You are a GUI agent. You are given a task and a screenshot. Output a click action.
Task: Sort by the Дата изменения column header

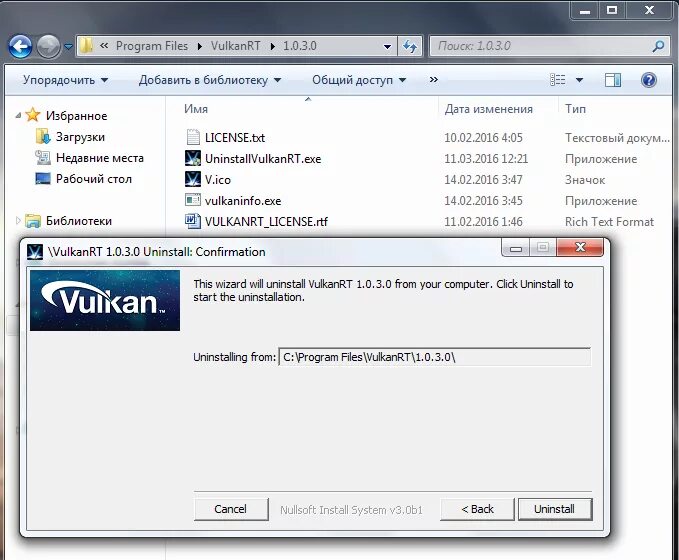pos(488,109)
